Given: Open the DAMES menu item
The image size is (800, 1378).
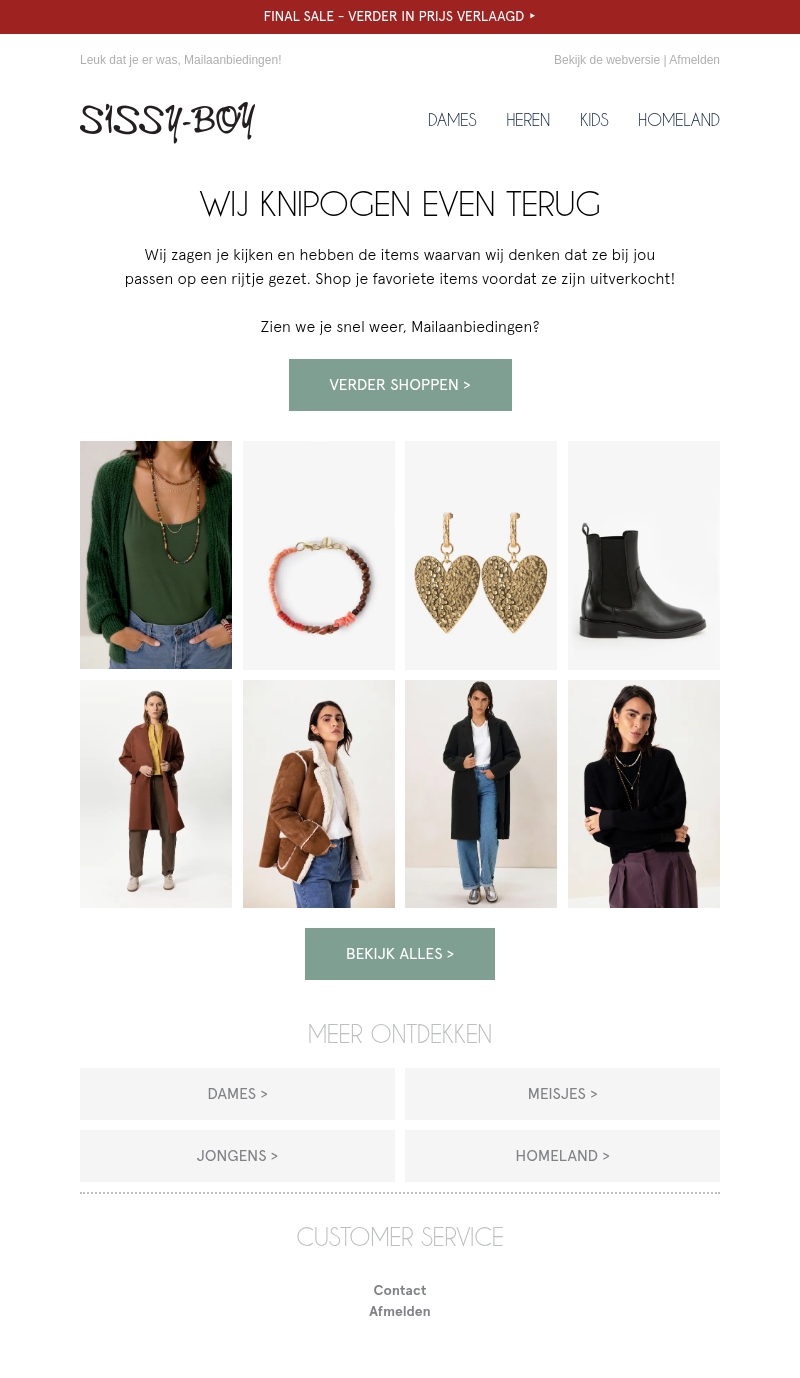Looking at the screenshot, I should pos(452,120).
